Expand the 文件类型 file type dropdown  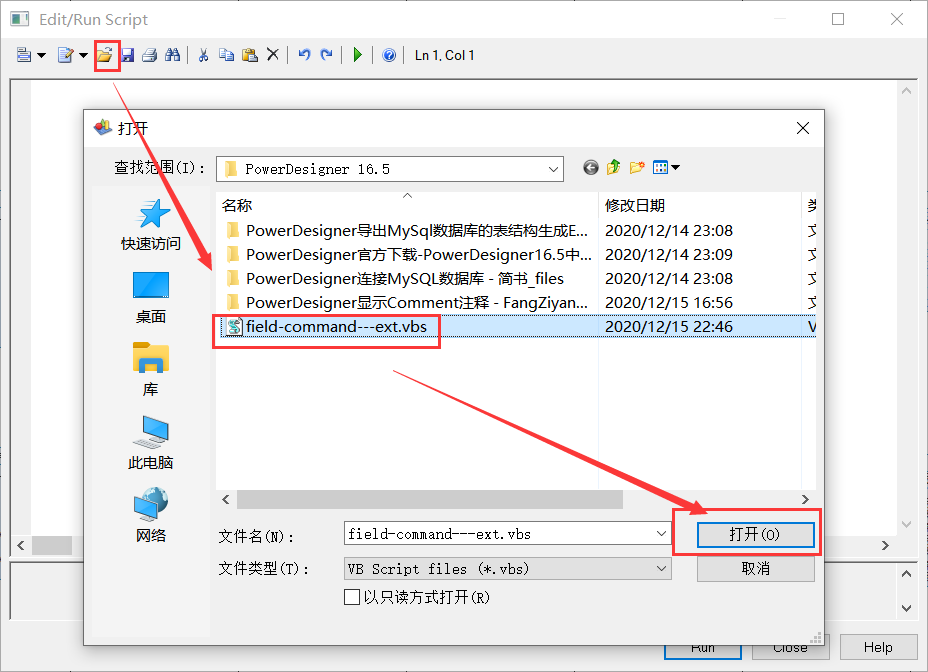point(660,568)
